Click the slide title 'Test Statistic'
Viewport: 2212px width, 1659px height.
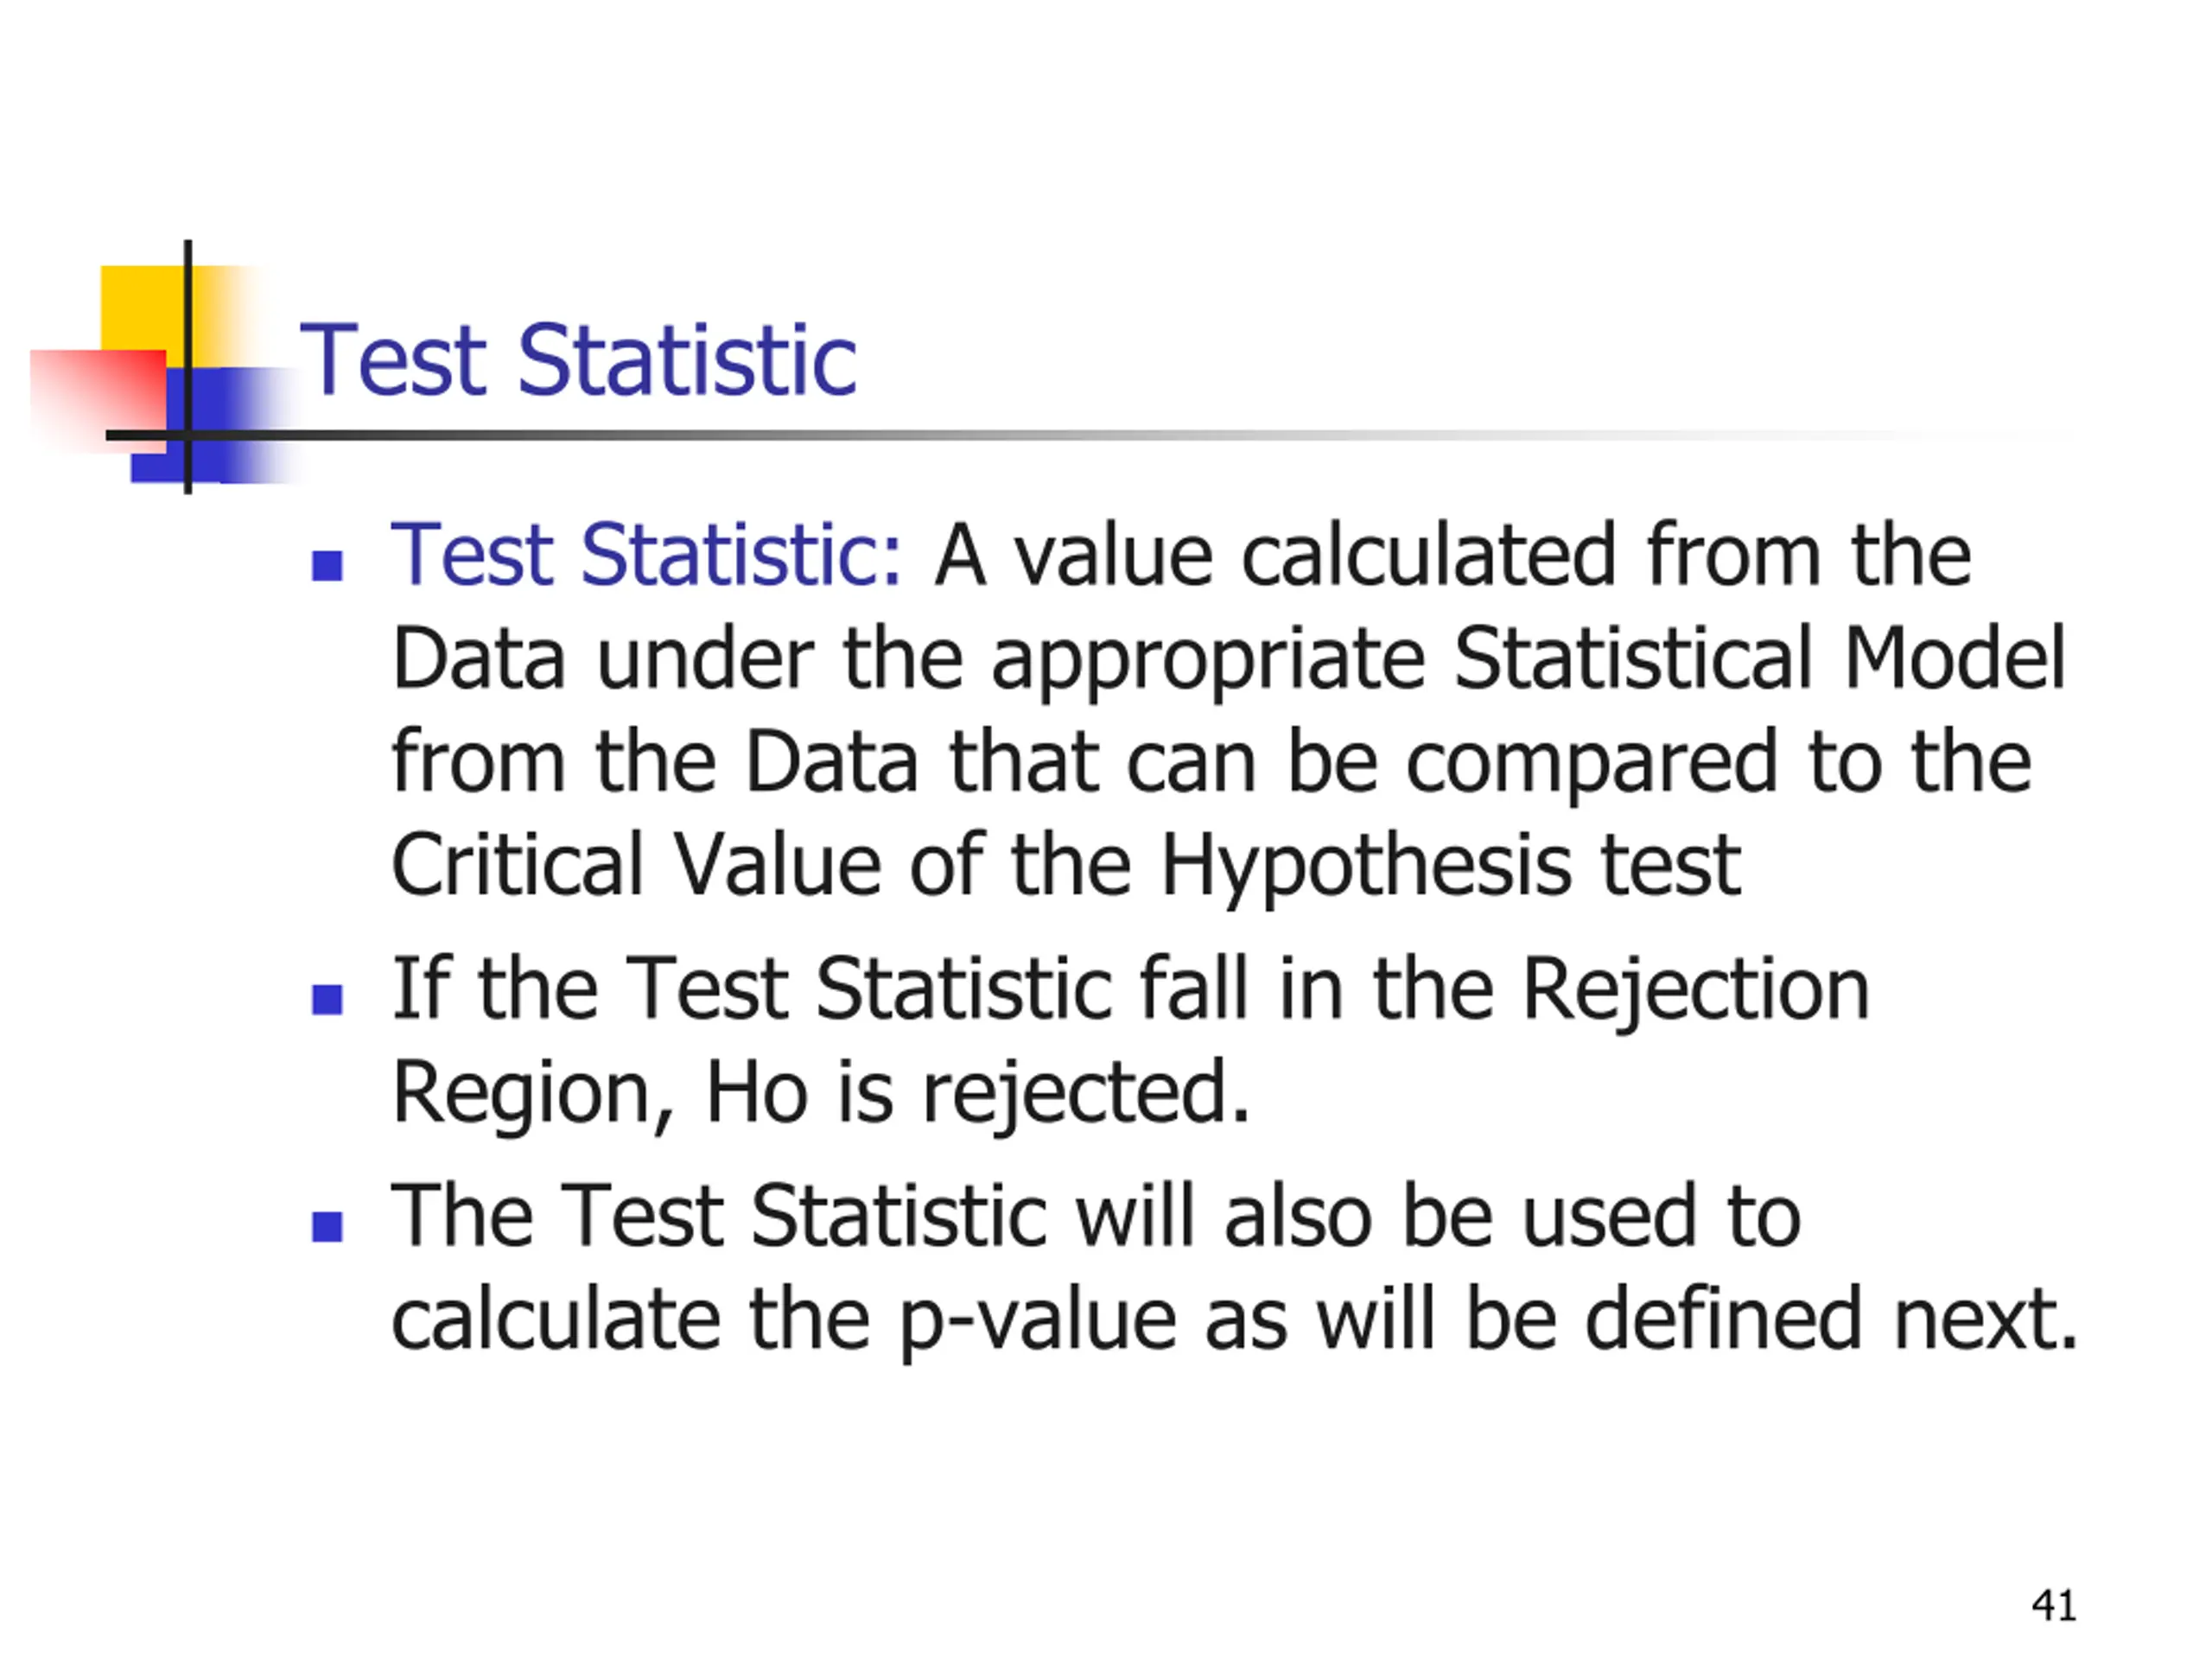pos(578,360)
